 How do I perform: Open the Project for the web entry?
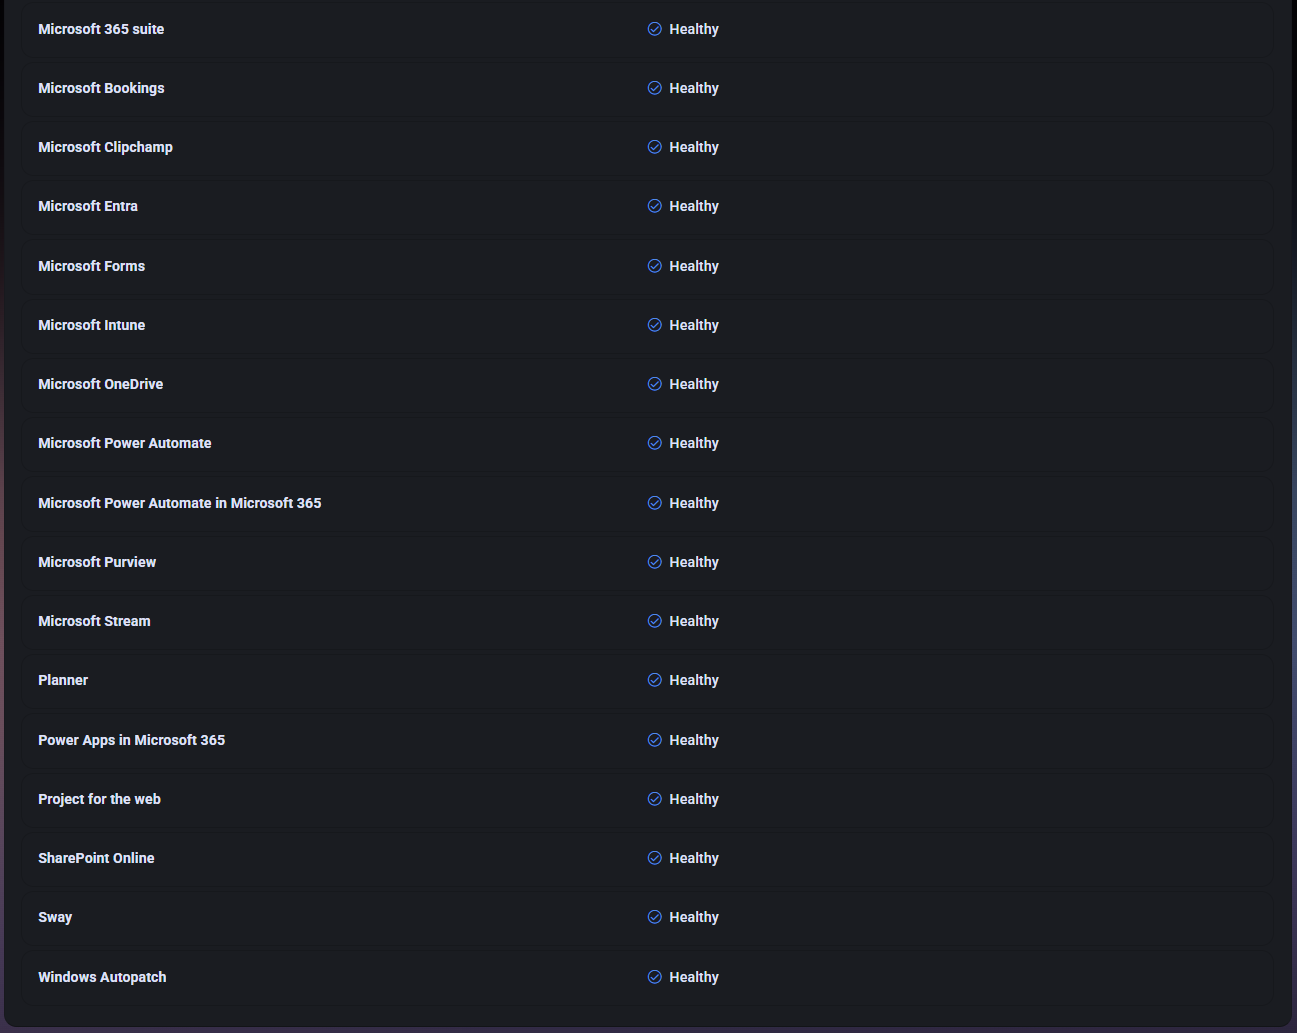pyautogui.click(x=99, y=799)
